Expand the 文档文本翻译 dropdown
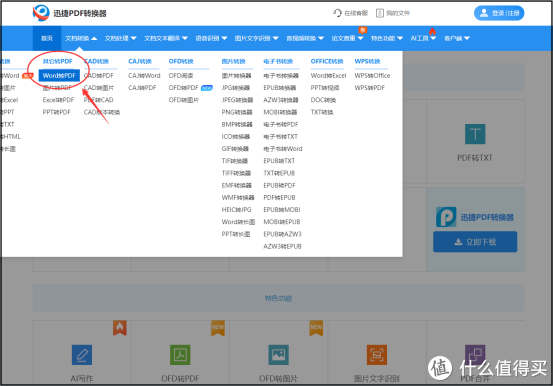 166,38
